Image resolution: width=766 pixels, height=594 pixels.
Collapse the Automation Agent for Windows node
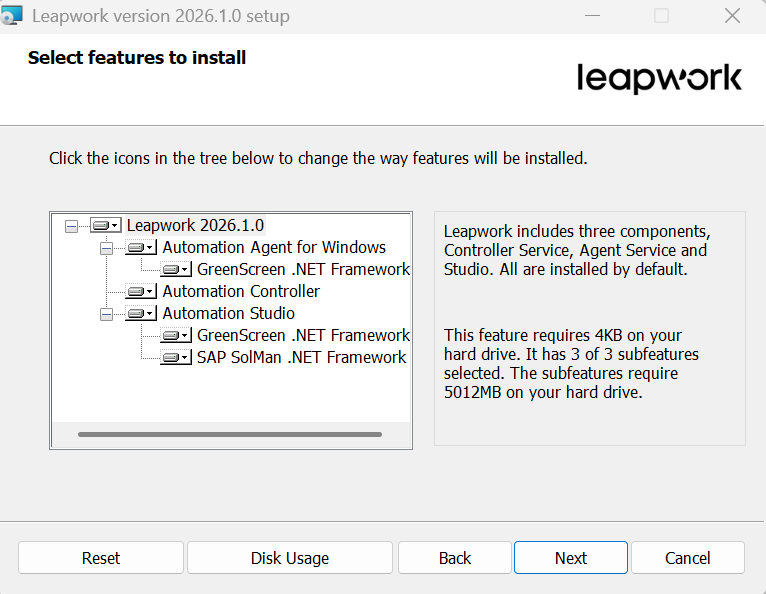coord(106,248)
